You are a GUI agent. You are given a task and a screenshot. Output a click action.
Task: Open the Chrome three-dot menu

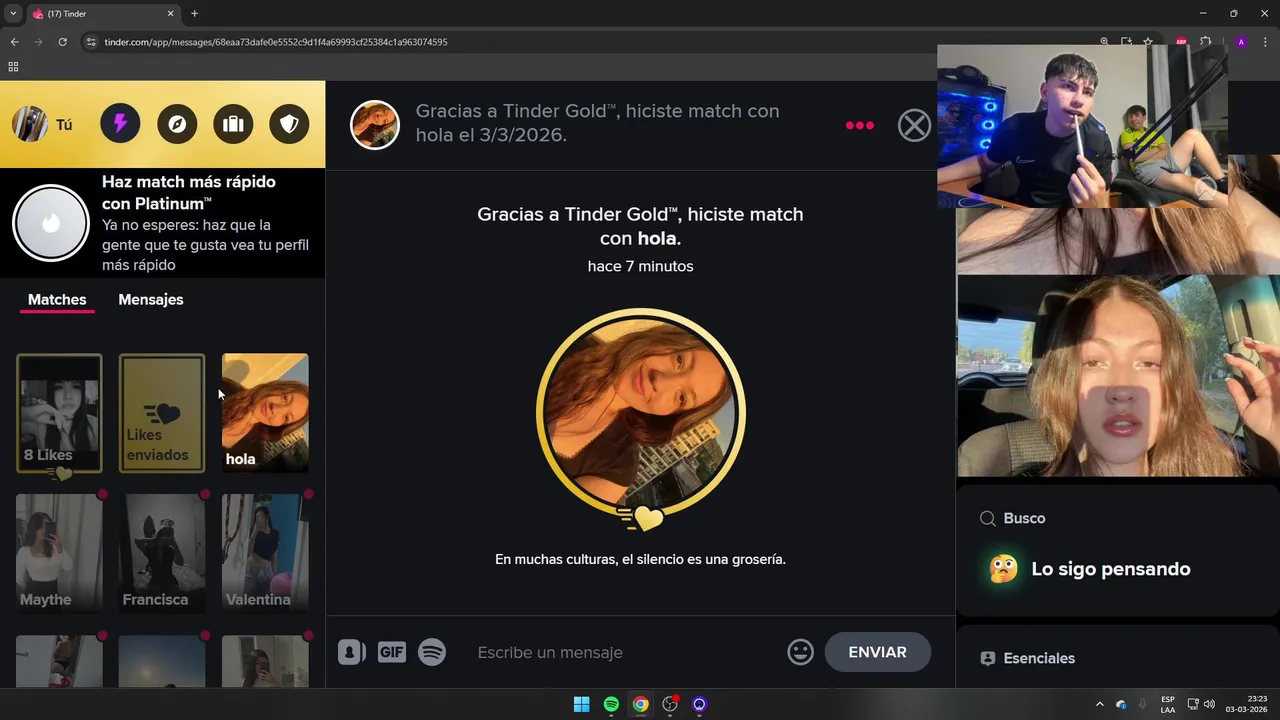(1266, 42)
